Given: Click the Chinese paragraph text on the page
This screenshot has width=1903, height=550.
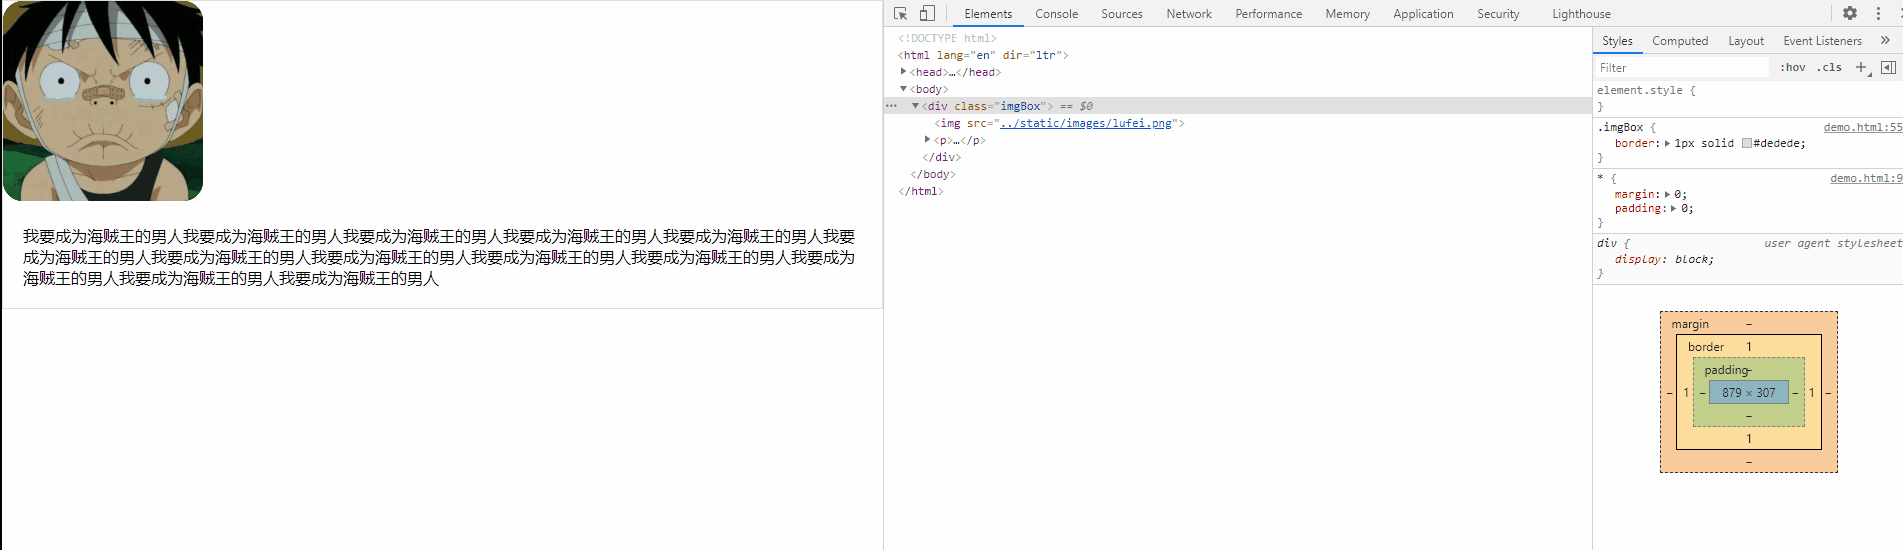Looking at the screenshot, I should coord(439,257).
